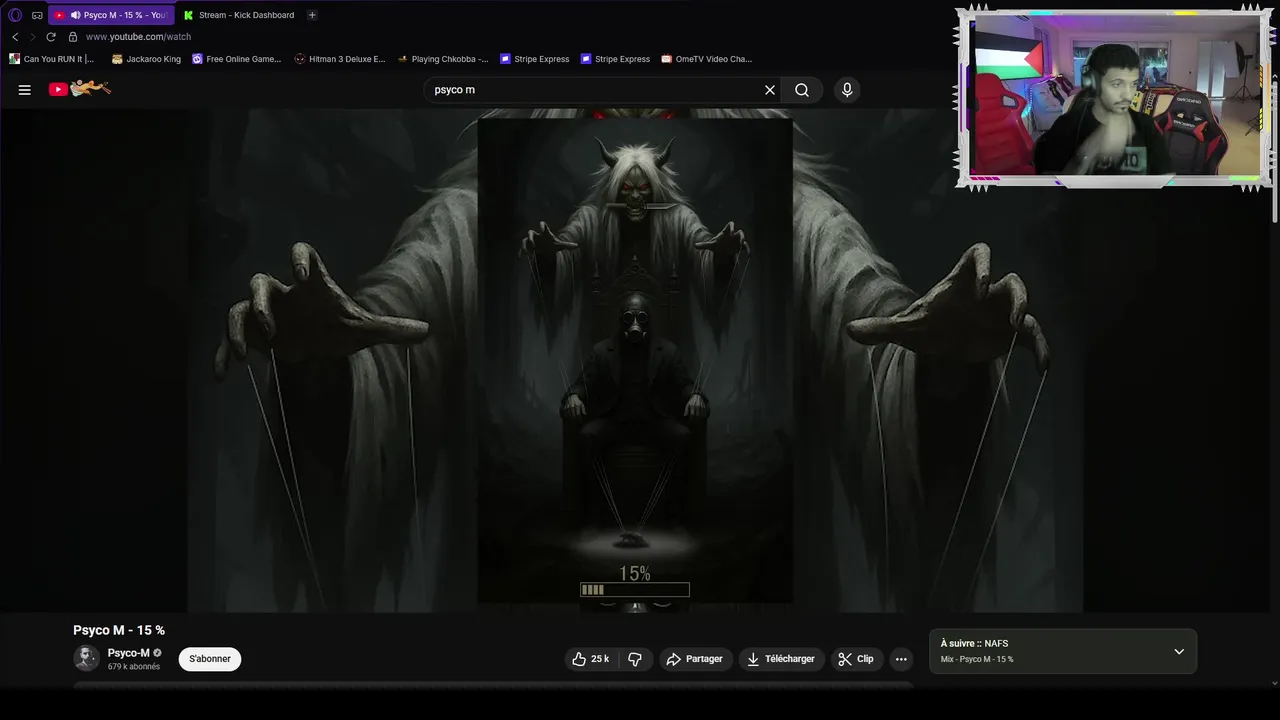The image size is (1280, 720).
Task: Reload the current page
Action: (51, 37)
